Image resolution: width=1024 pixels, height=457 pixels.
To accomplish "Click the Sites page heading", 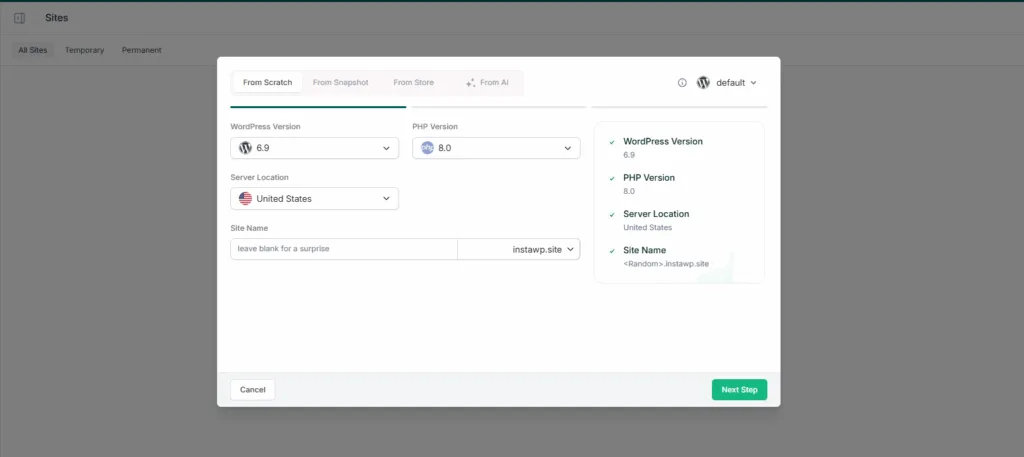I will (x=57, y=18).
